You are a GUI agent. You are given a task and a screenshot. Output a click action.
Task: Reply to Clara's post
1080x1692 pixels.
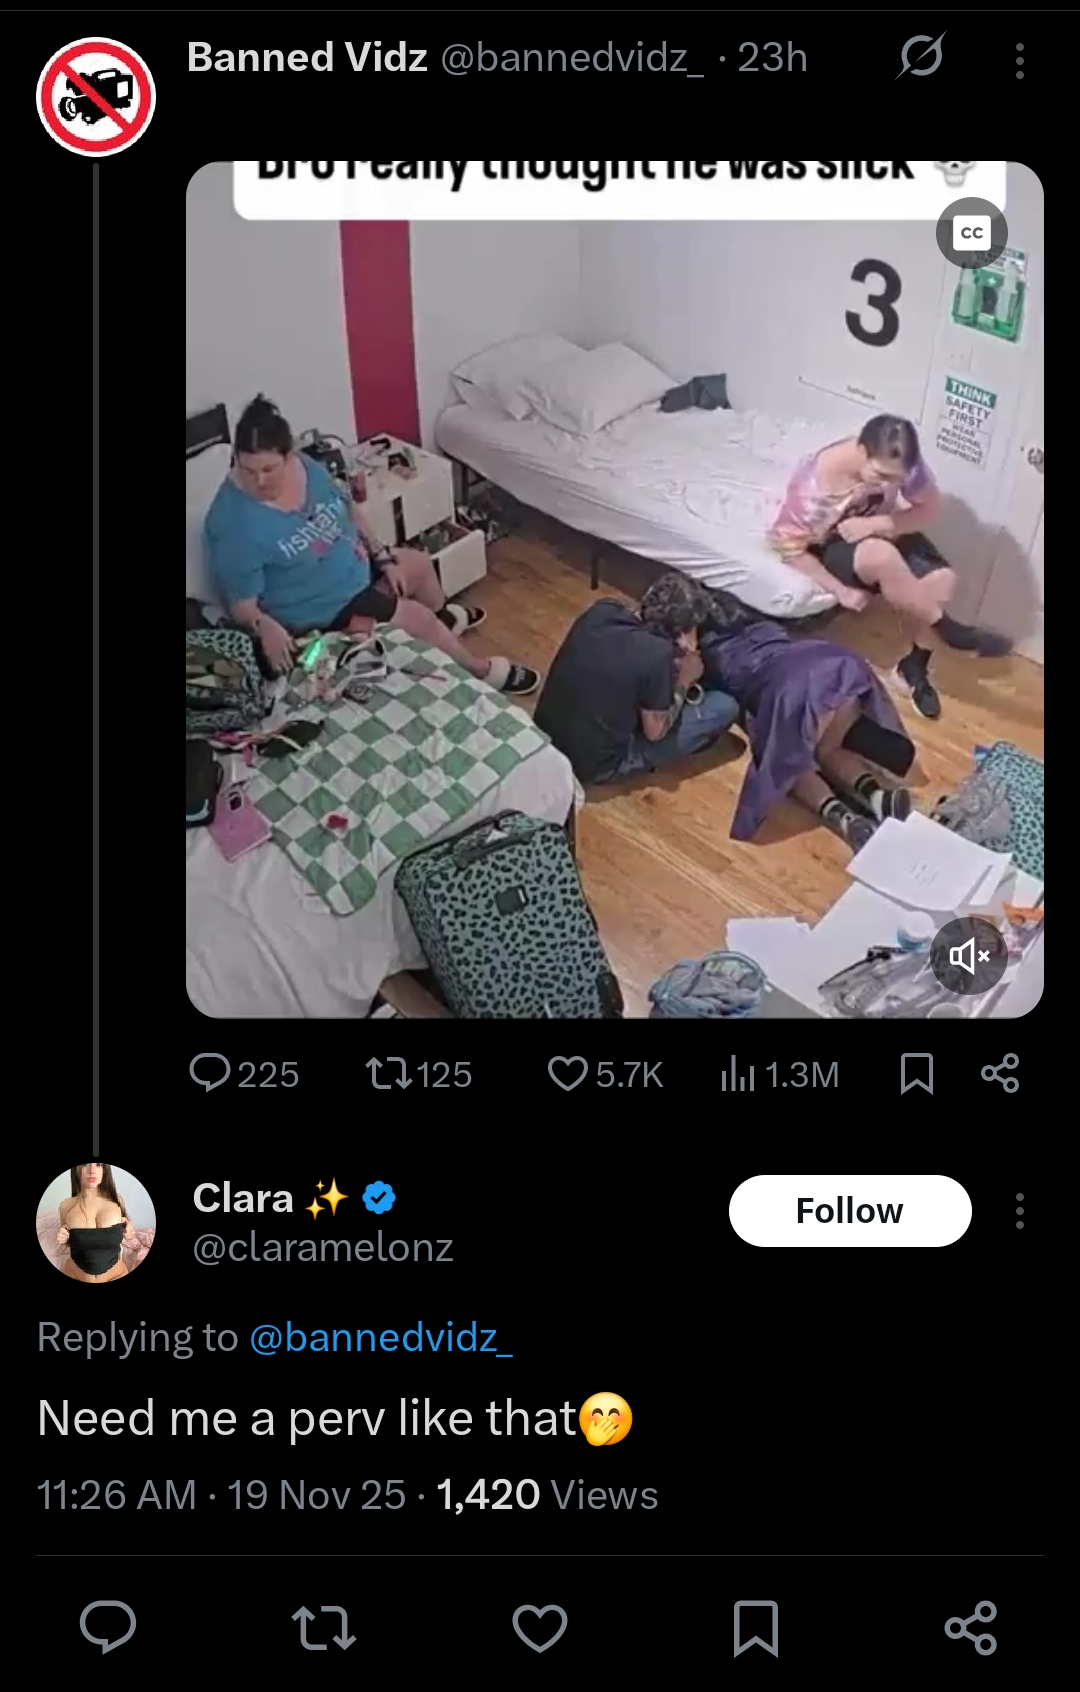point(108,1627)
